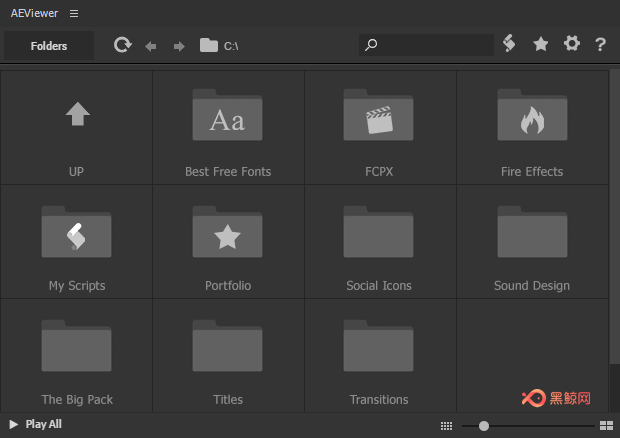Screen dimensions: 620x438
Task: Open the Portfolio folder
Action: pos(228,242)
